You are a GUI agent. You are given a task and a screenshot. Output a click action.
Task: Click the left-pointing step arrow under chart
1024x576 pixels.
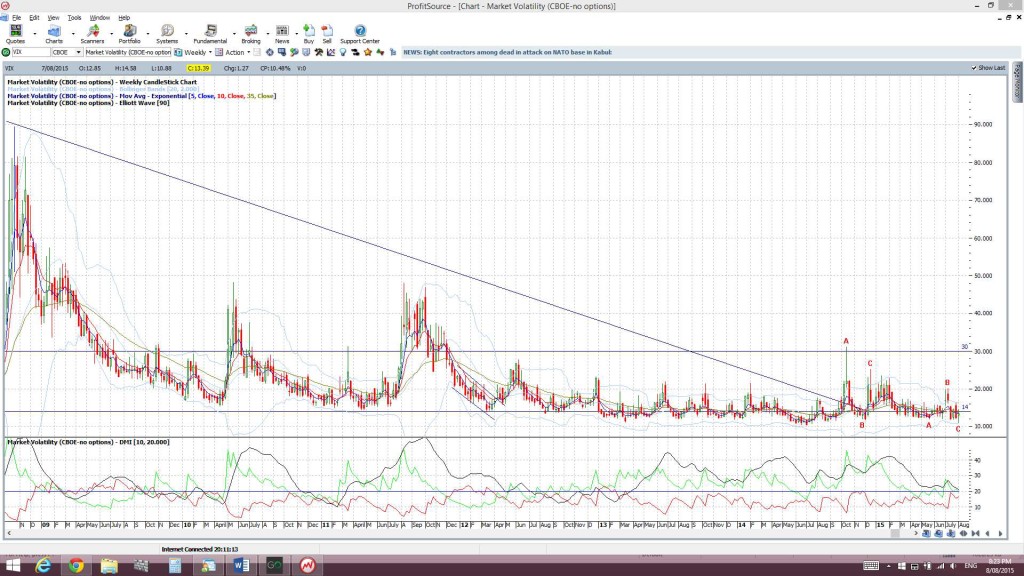tap(987, 534)
